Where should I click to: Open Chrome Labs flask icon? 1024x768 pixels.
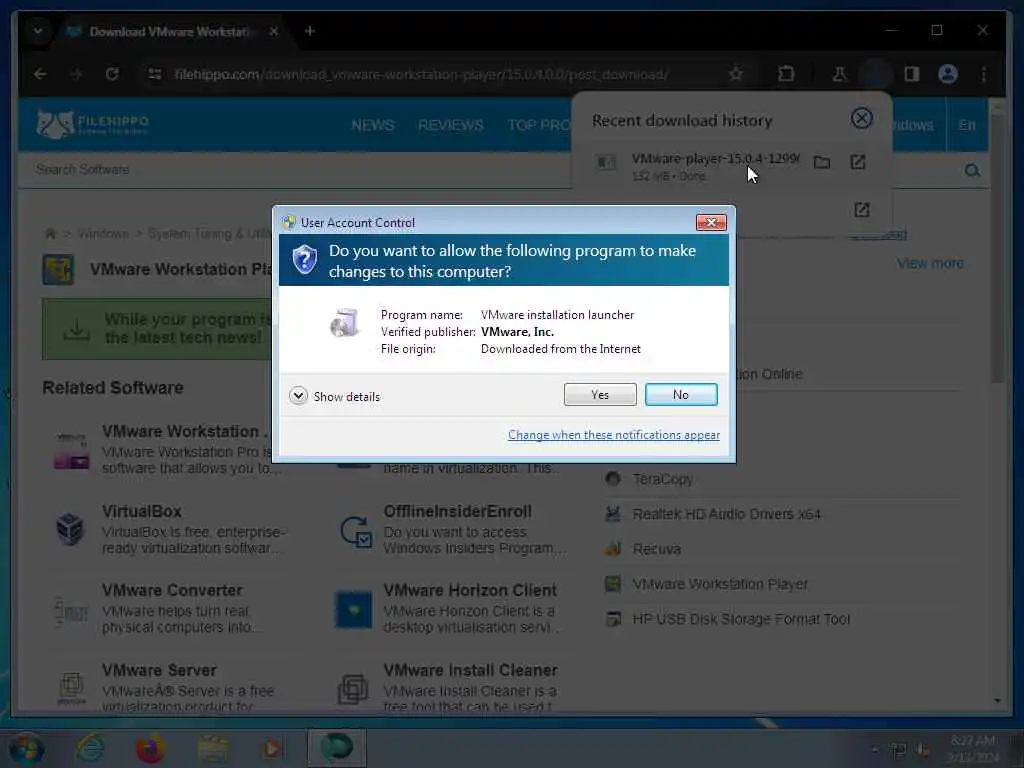[839, 74]
